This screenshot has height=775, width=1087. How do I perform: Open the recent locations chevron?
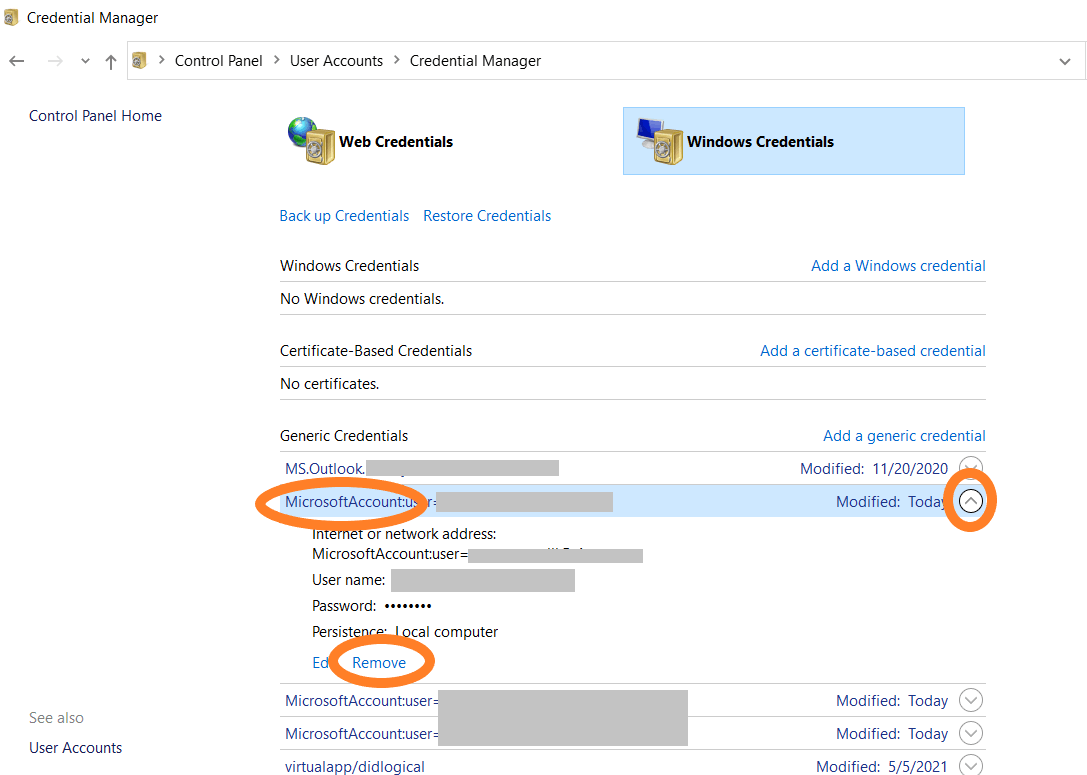(85, 61)
